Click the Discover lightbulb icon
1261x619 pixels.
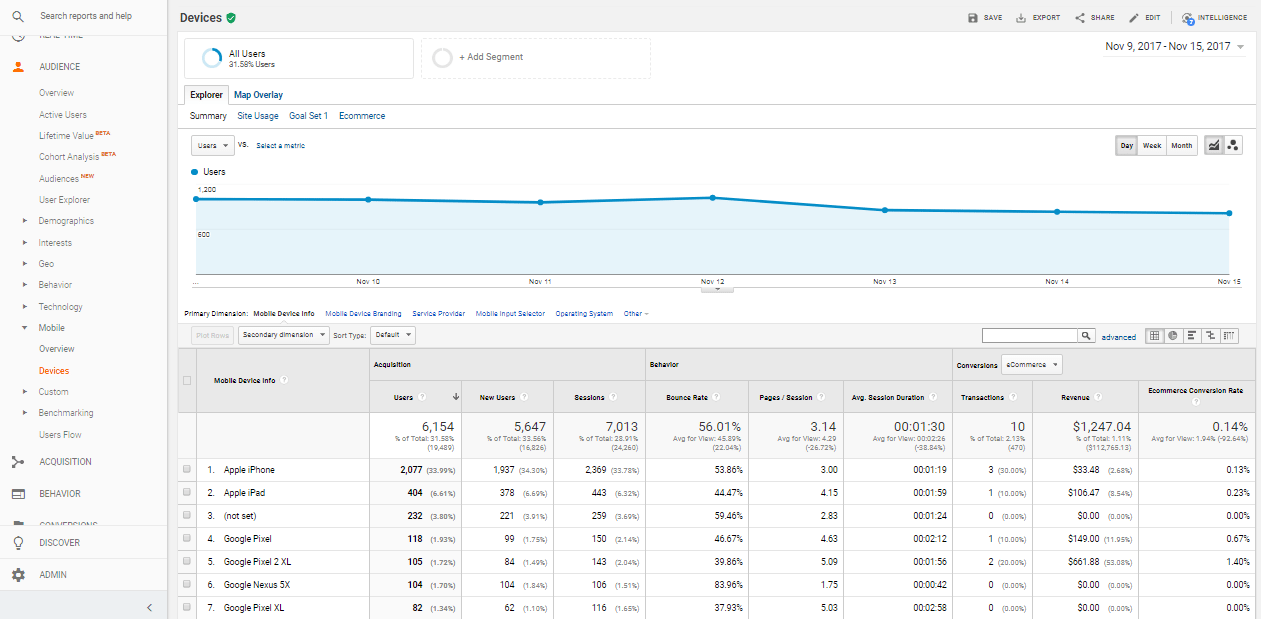(18, 543)
